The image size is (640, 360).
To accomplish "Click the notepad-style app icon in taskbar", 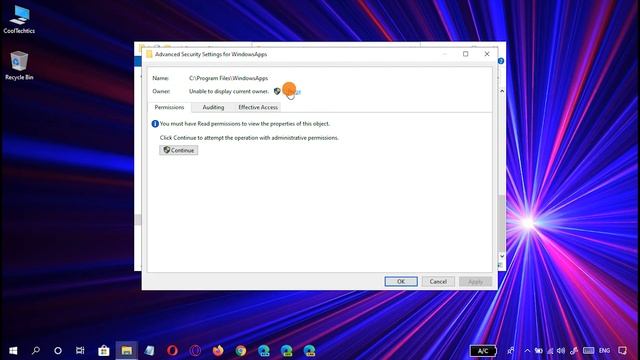I will (x=149, y=351).
